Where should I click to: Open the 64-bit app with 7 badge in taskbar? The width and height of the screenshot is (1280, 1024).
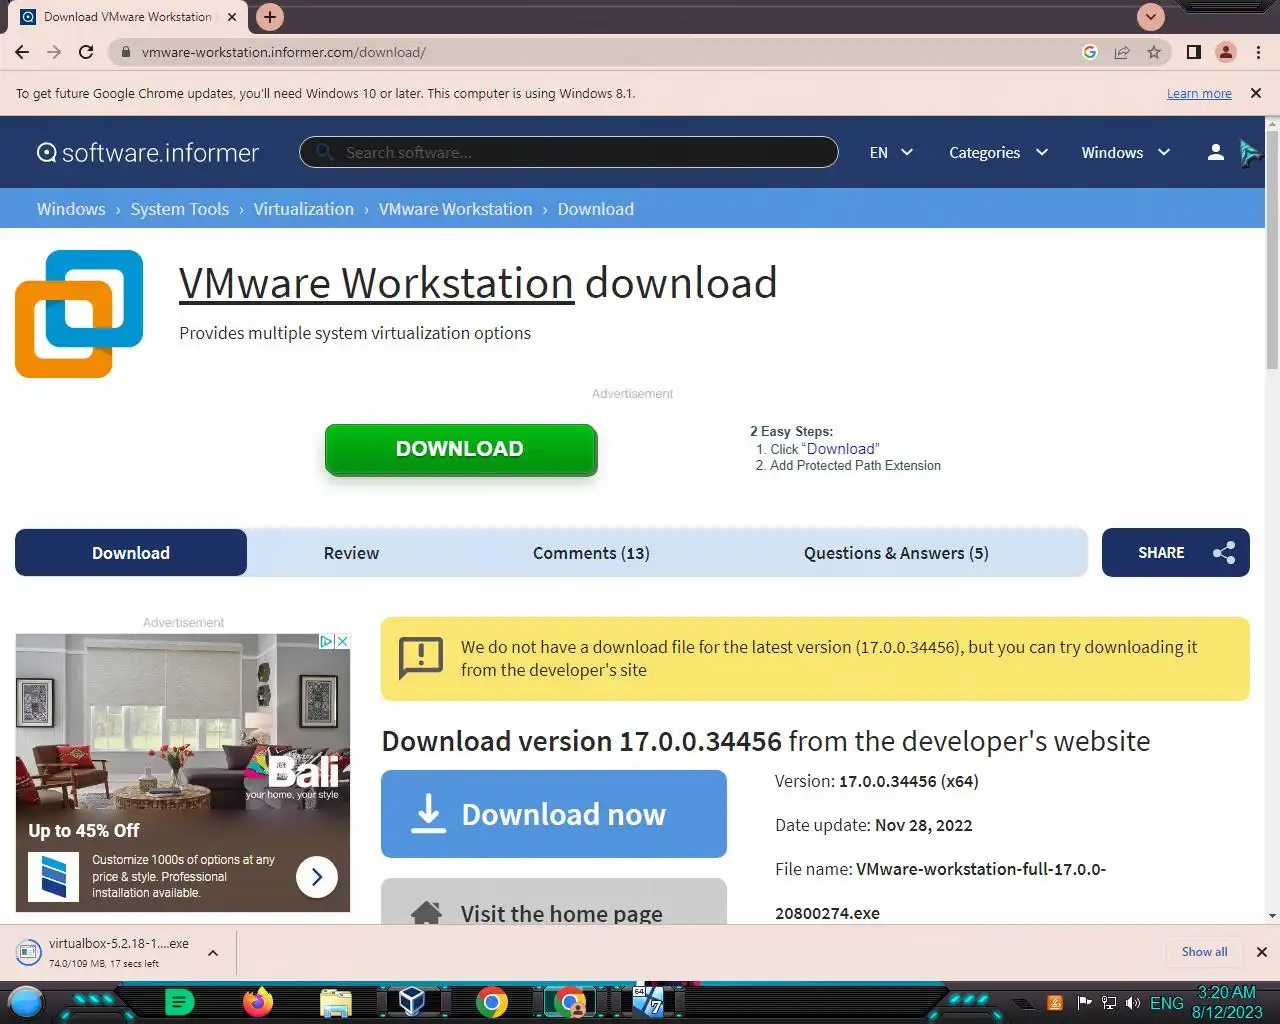[x=649, y=1002]
